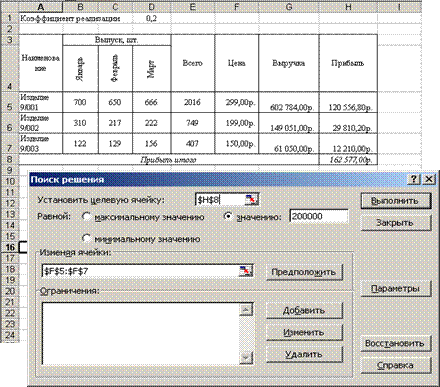Select row 1 header
Image resolution: width=440 pixels, height=387 pixels.
10,18
